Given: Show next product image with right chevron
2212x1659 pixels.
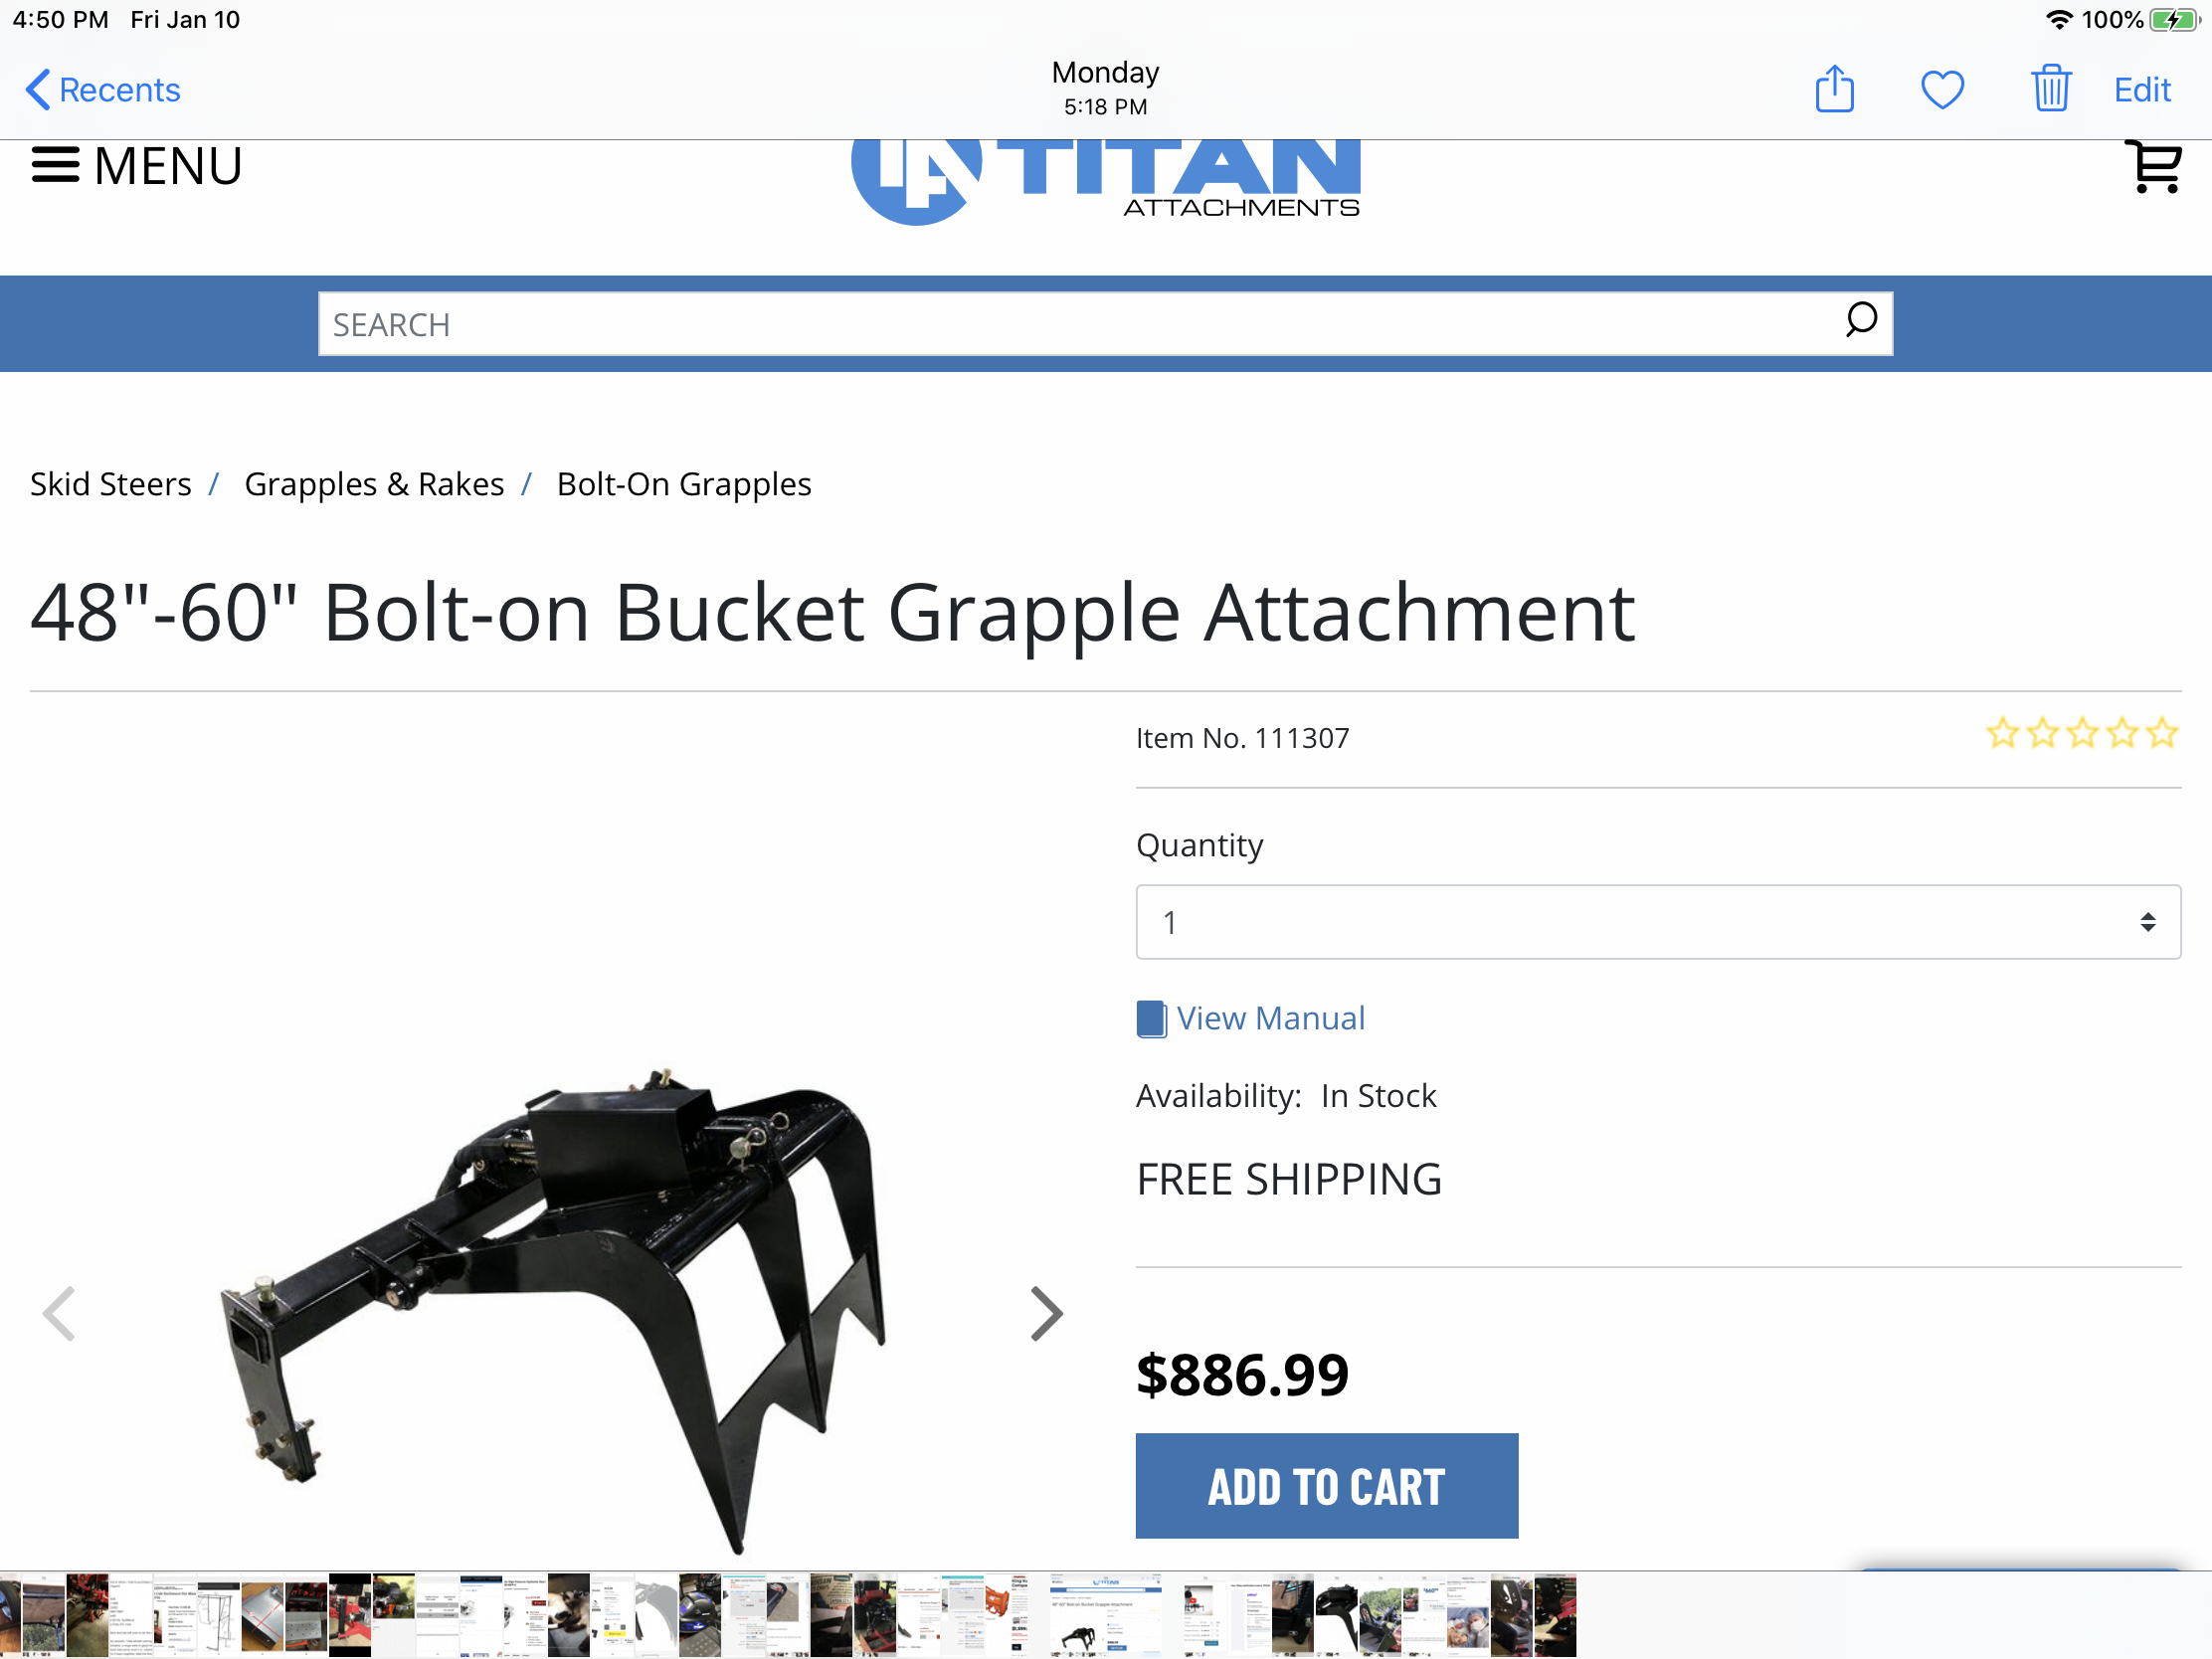Looking at the screenshot, I should [x=1046, y=1314].
